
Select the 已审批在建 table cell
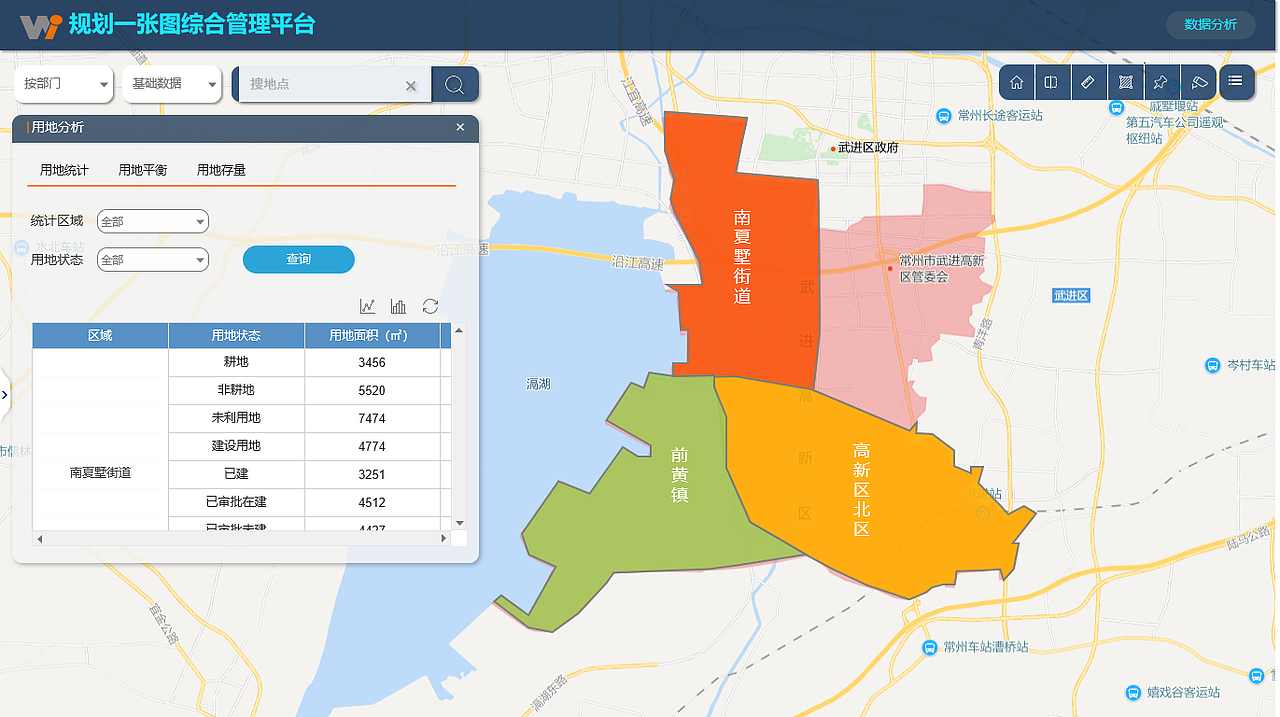coord(236,502)
